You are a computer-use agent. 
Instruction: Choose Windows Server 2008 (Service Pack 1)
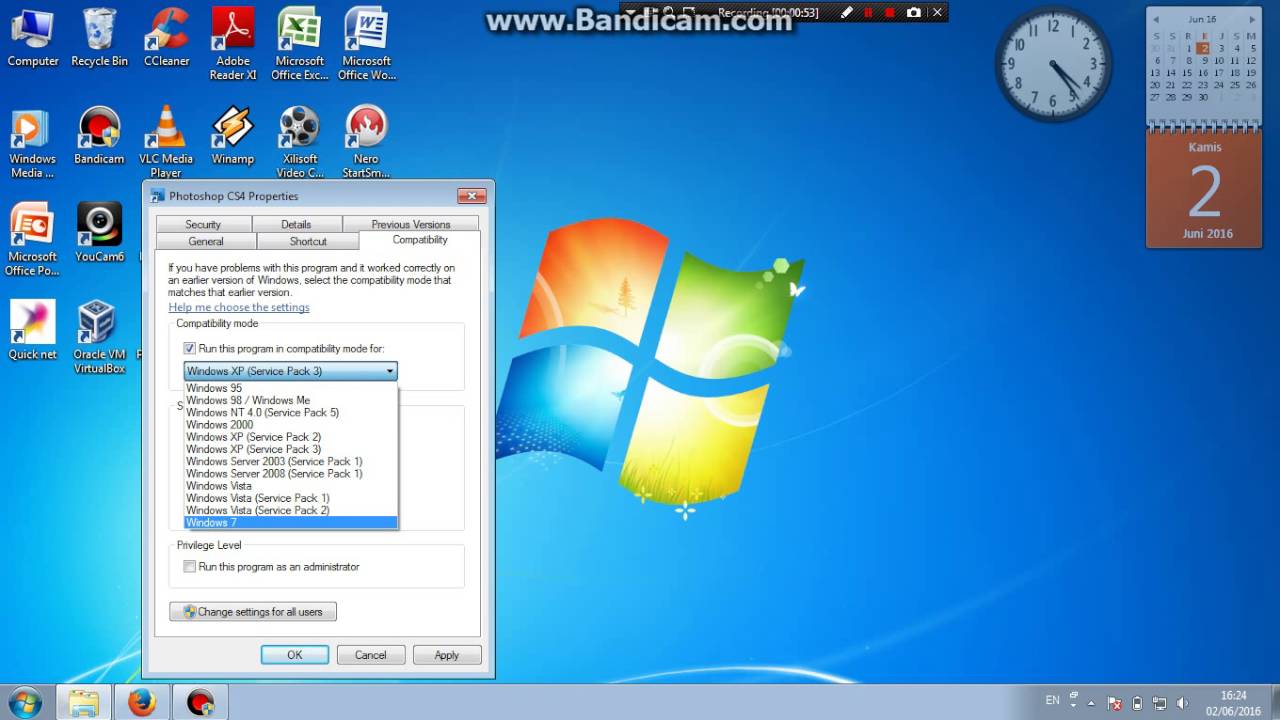tap(291, 473)
